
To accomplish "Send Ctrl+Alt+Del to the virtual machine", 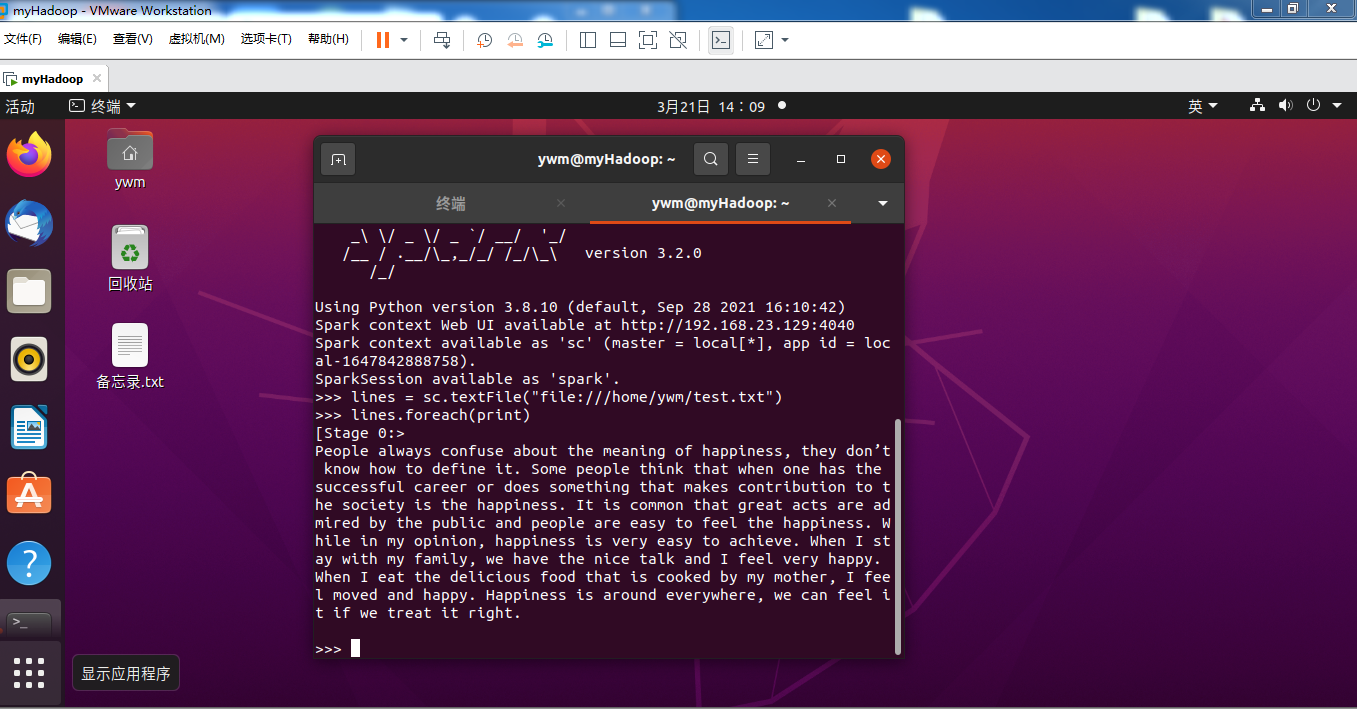I will pos(442,40).
